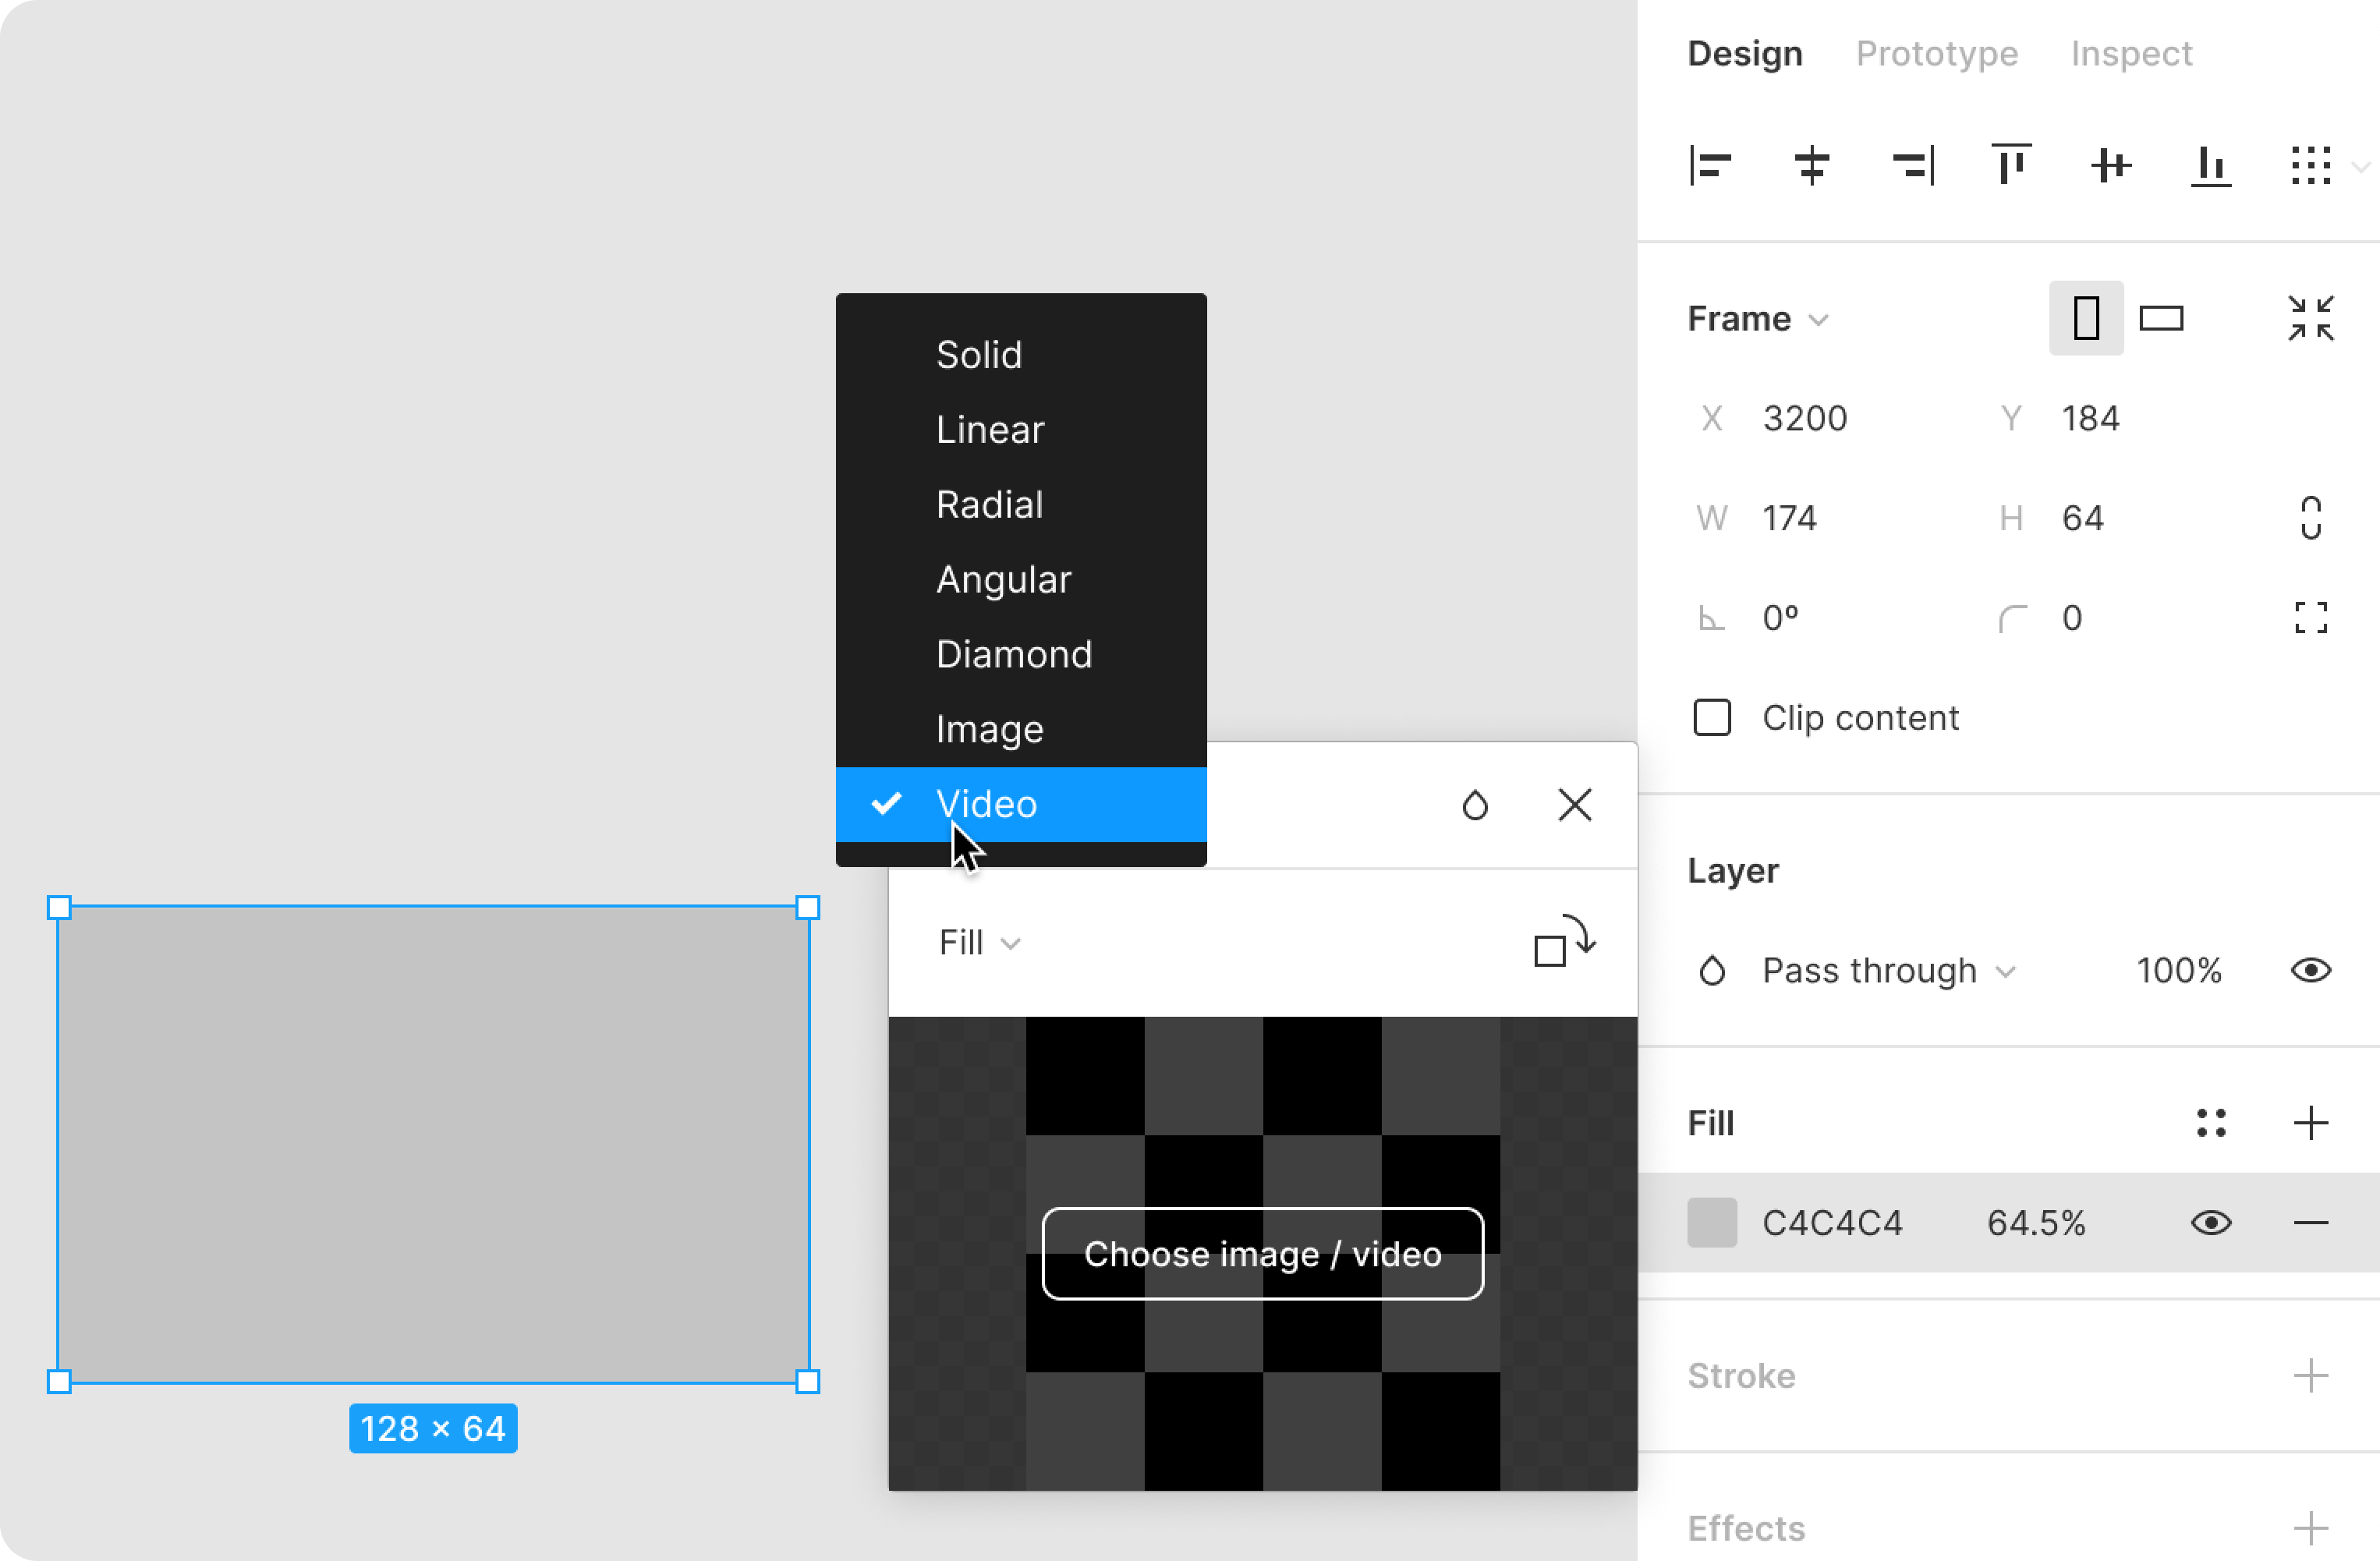The height and width of the screenshot is (1561, 2380).
Task: Click the align left icon
Action: pos(1710,166)
